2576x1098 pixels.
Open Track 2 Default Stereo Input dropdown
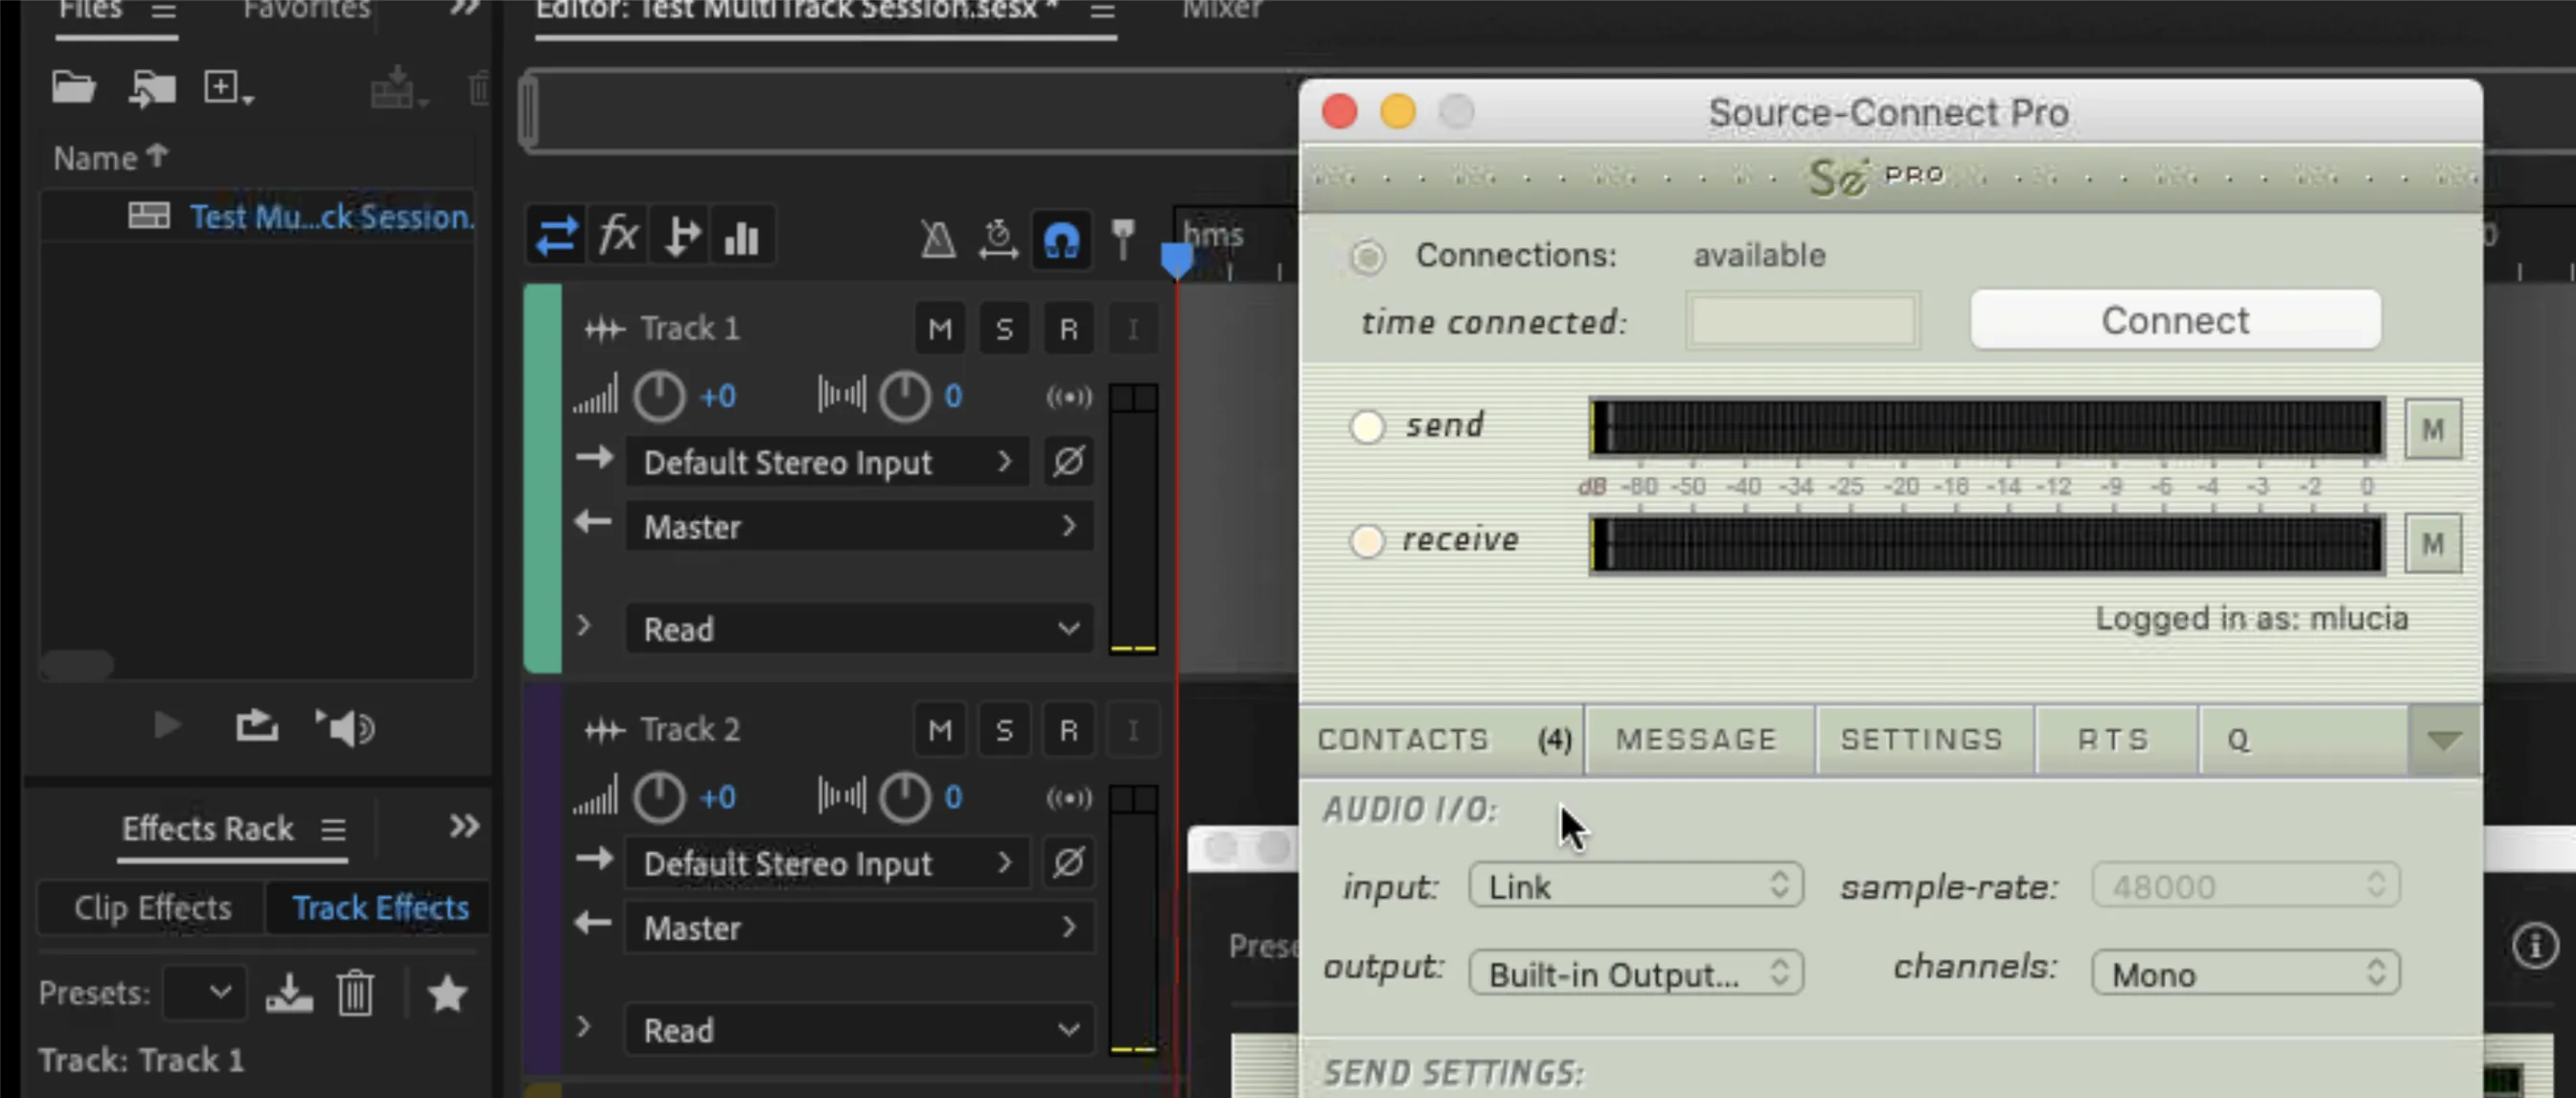(x=827, y=863)
